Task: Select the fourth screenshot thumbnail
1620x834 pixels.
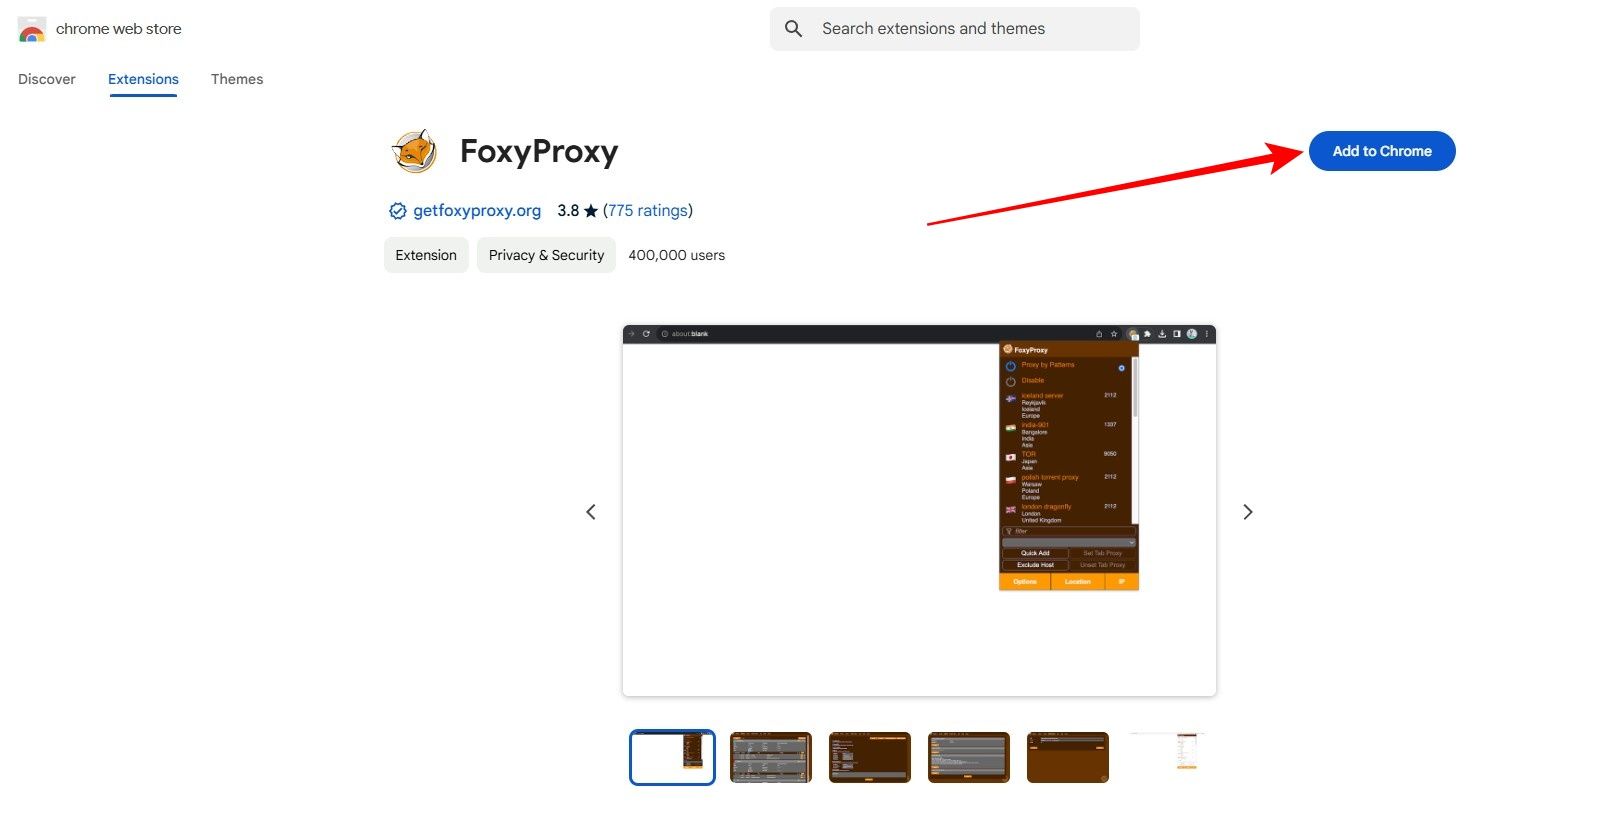Action: [x=969, y=757]
